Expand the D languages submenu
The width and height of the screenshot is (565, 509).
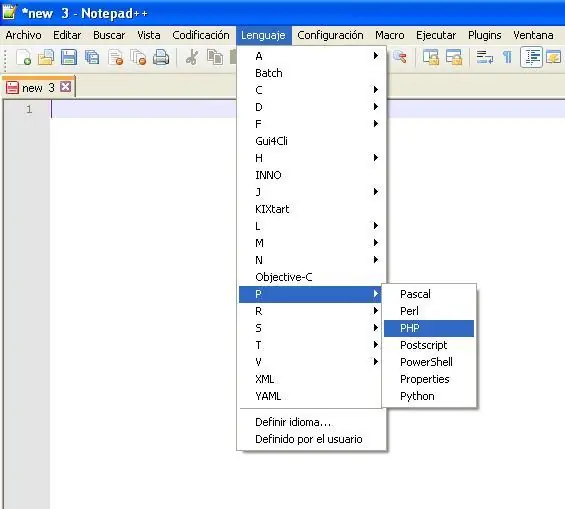click(x=311, y=107)
